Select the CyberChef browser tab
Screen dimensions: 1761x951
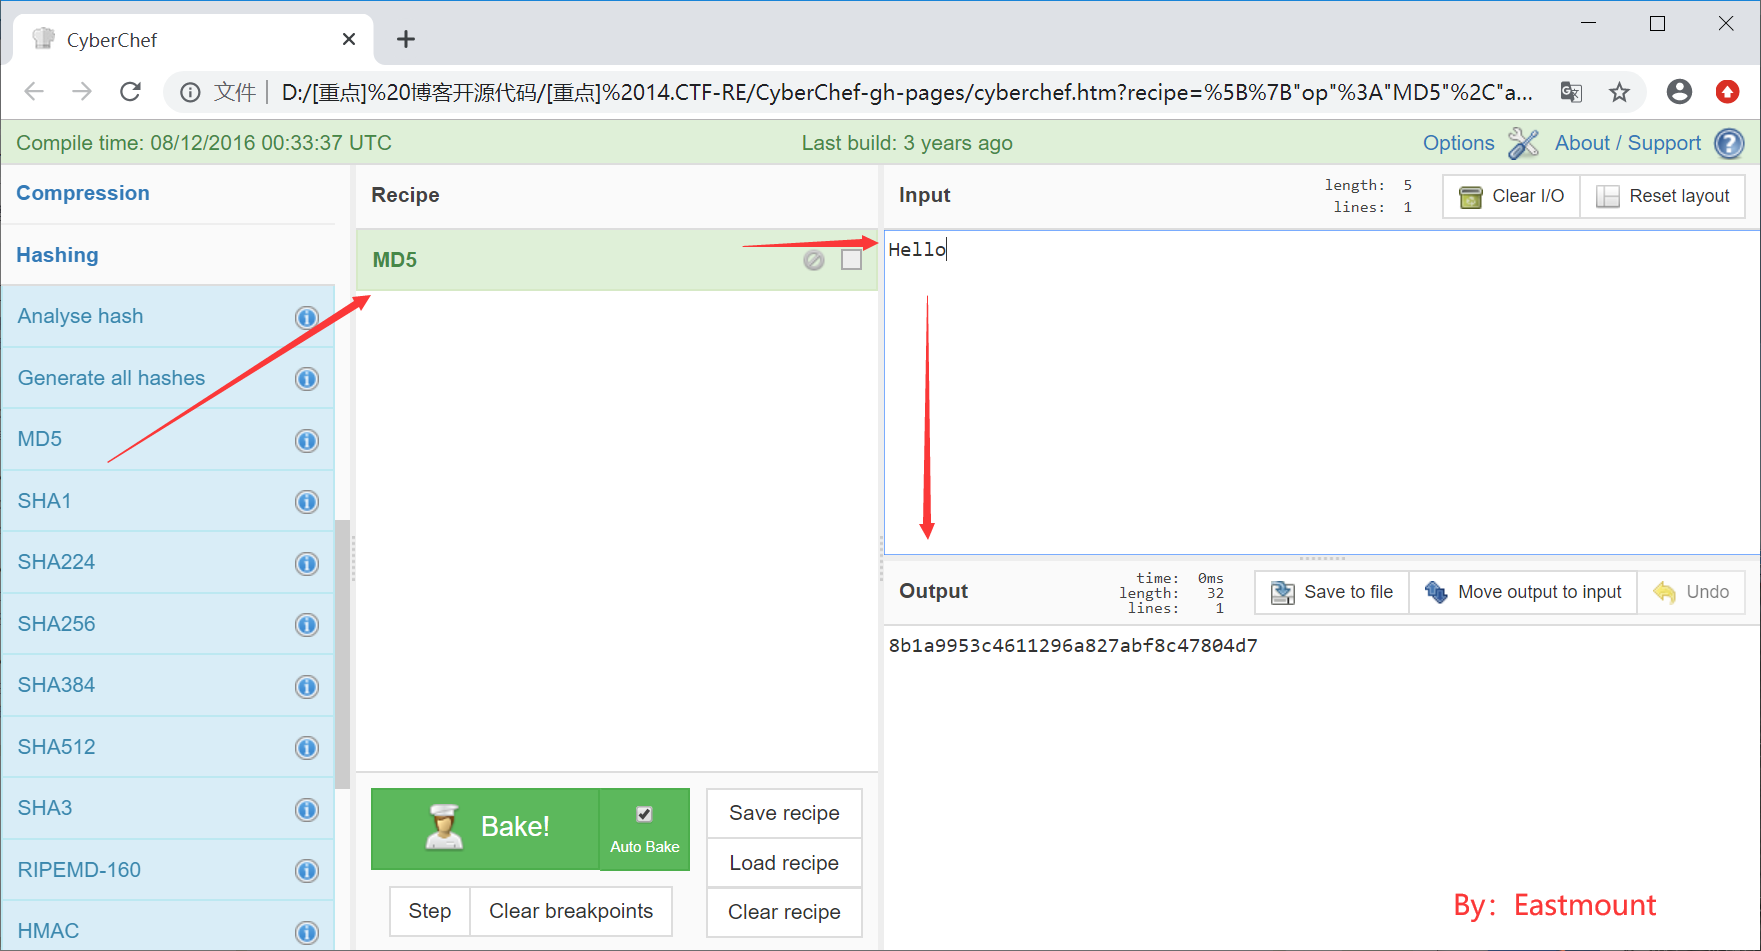(193, 39)
